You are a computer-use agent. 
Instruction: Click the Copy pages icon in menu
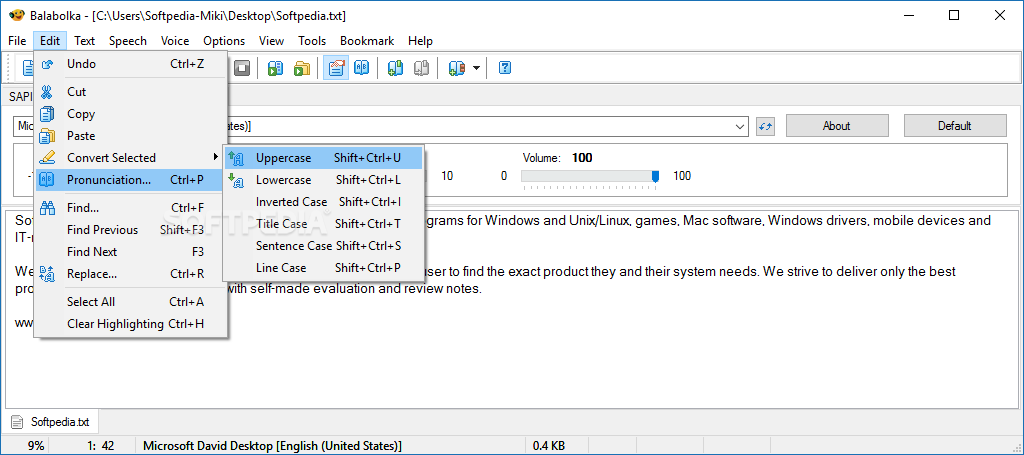47,114
